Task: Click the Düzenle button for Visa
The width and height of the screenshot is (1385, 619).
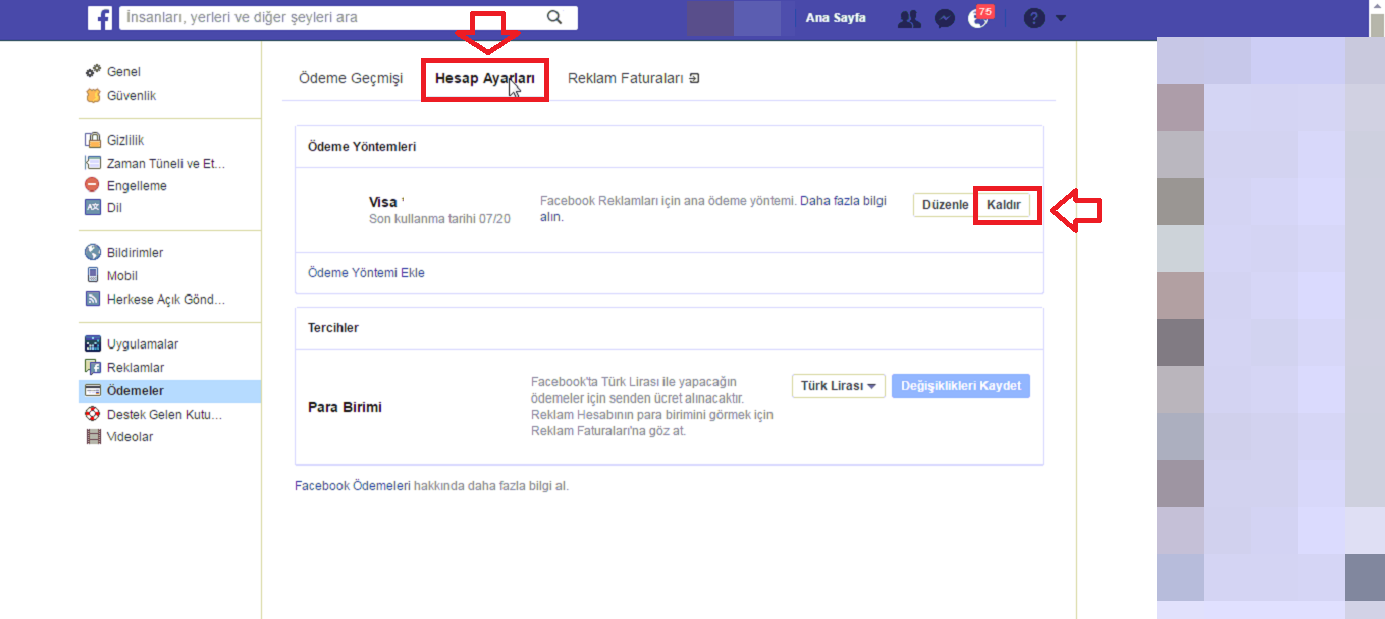Action: point(943,204)
